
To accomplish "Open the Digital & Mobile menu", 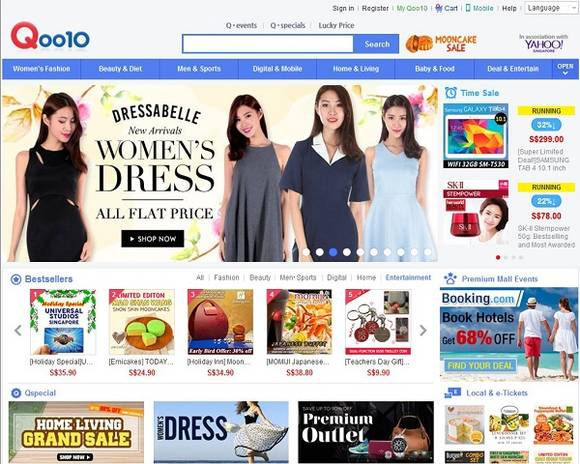I will pos(277,69).
